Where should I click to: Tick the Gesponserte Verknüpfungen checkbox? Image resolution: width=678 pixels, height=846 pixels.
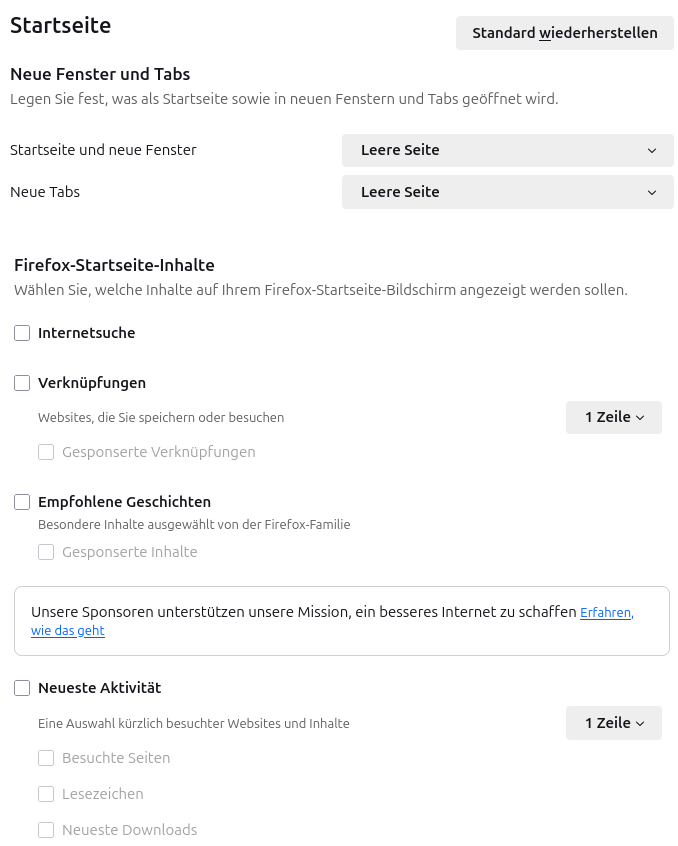[x=46, y=452]
